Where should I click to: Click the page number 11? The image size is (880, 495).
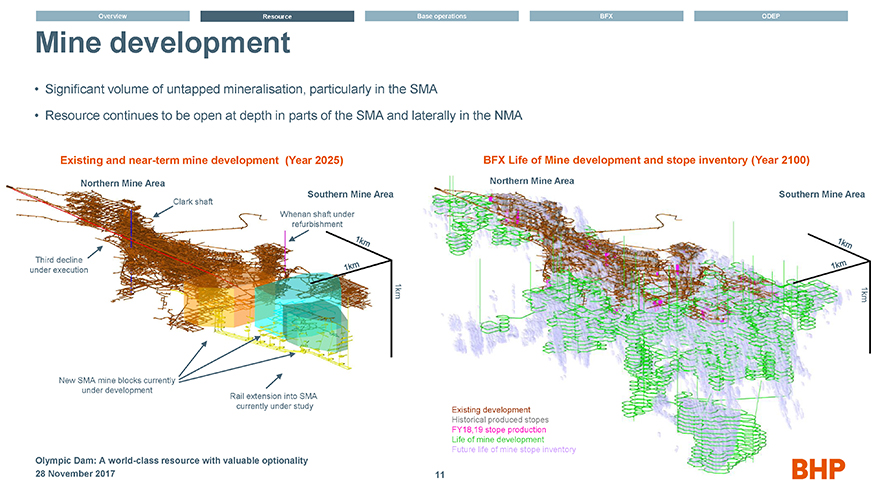440,474
